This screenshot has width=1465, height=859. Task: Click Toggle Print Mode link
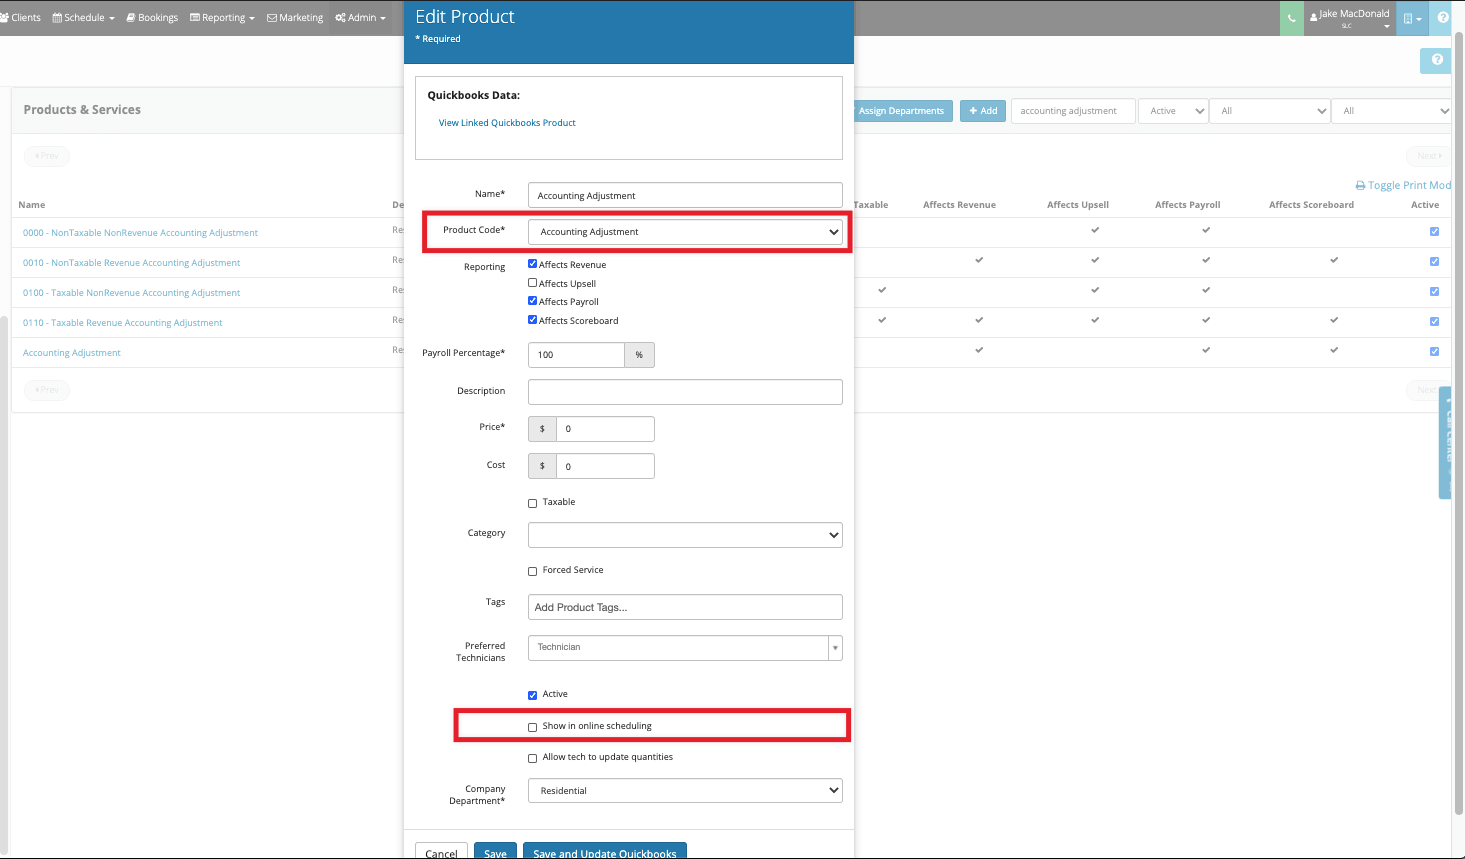tap(1409, 186)
